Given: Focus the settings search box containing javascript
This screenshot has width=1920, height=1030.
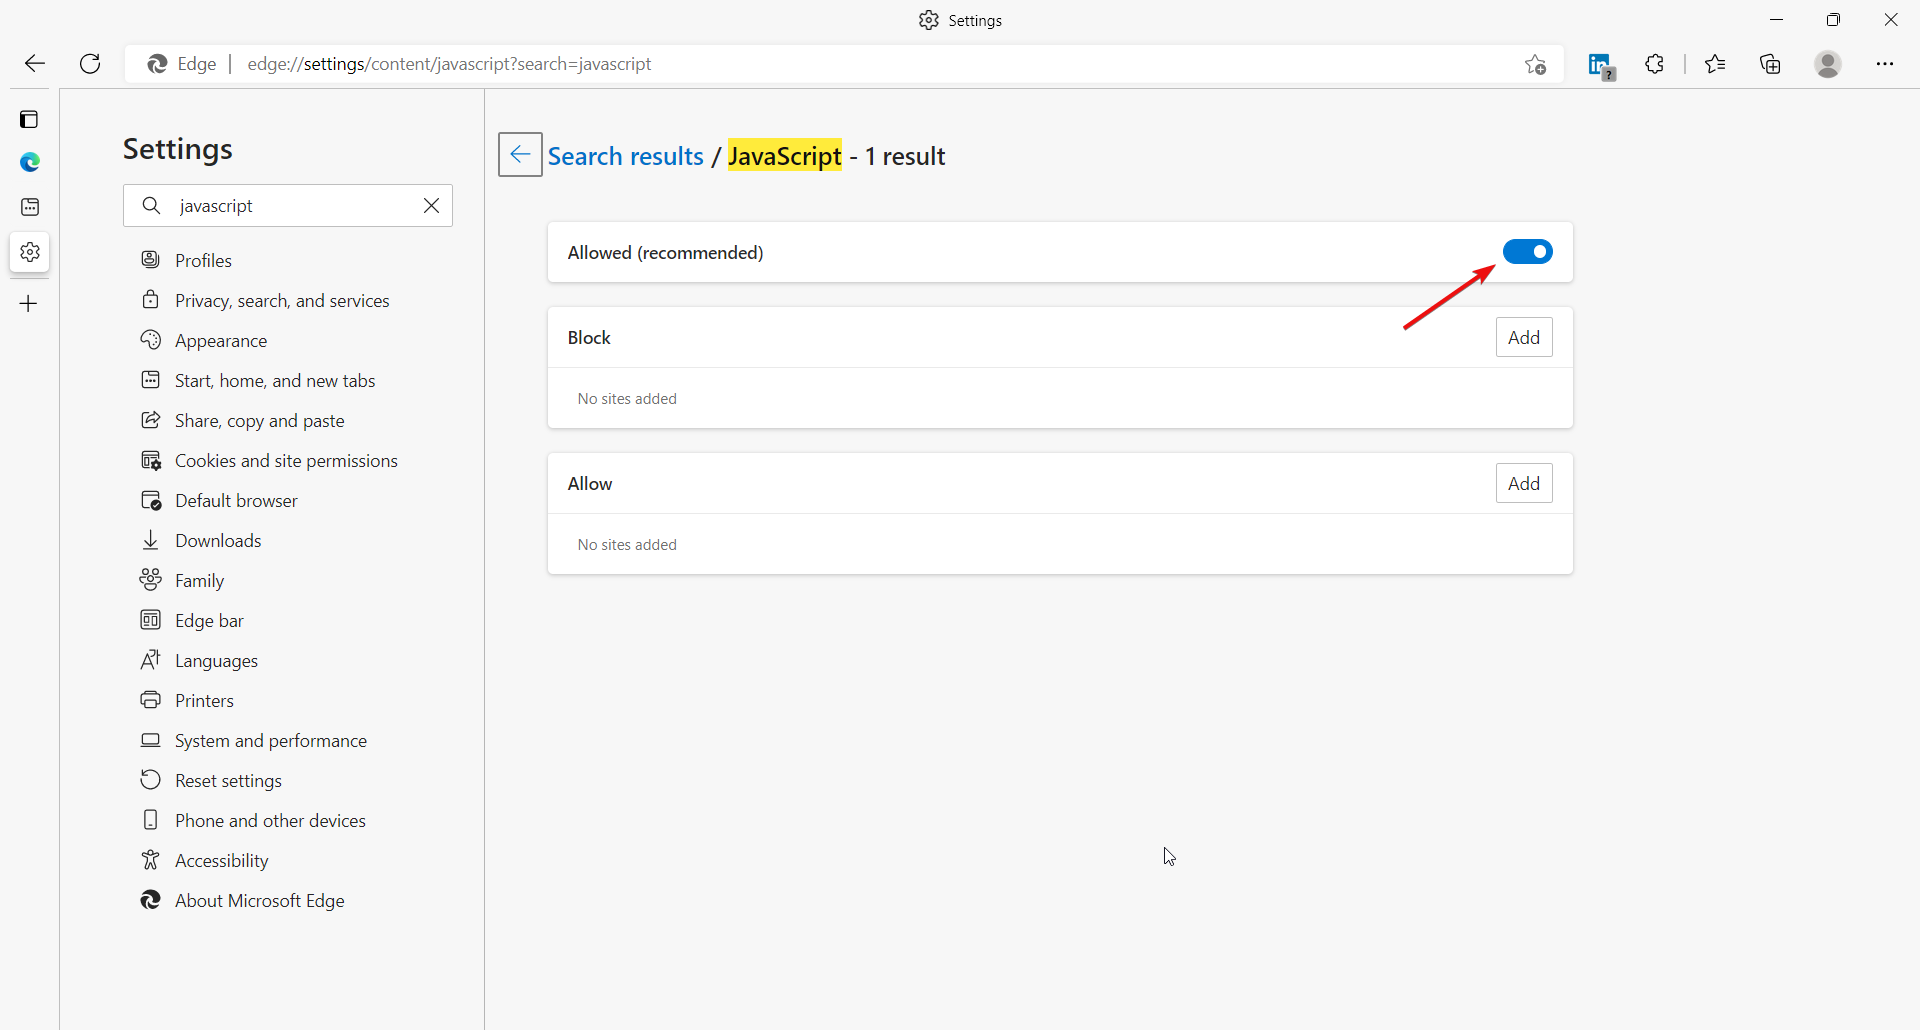Looking at the screenshot, I should 288,205.
